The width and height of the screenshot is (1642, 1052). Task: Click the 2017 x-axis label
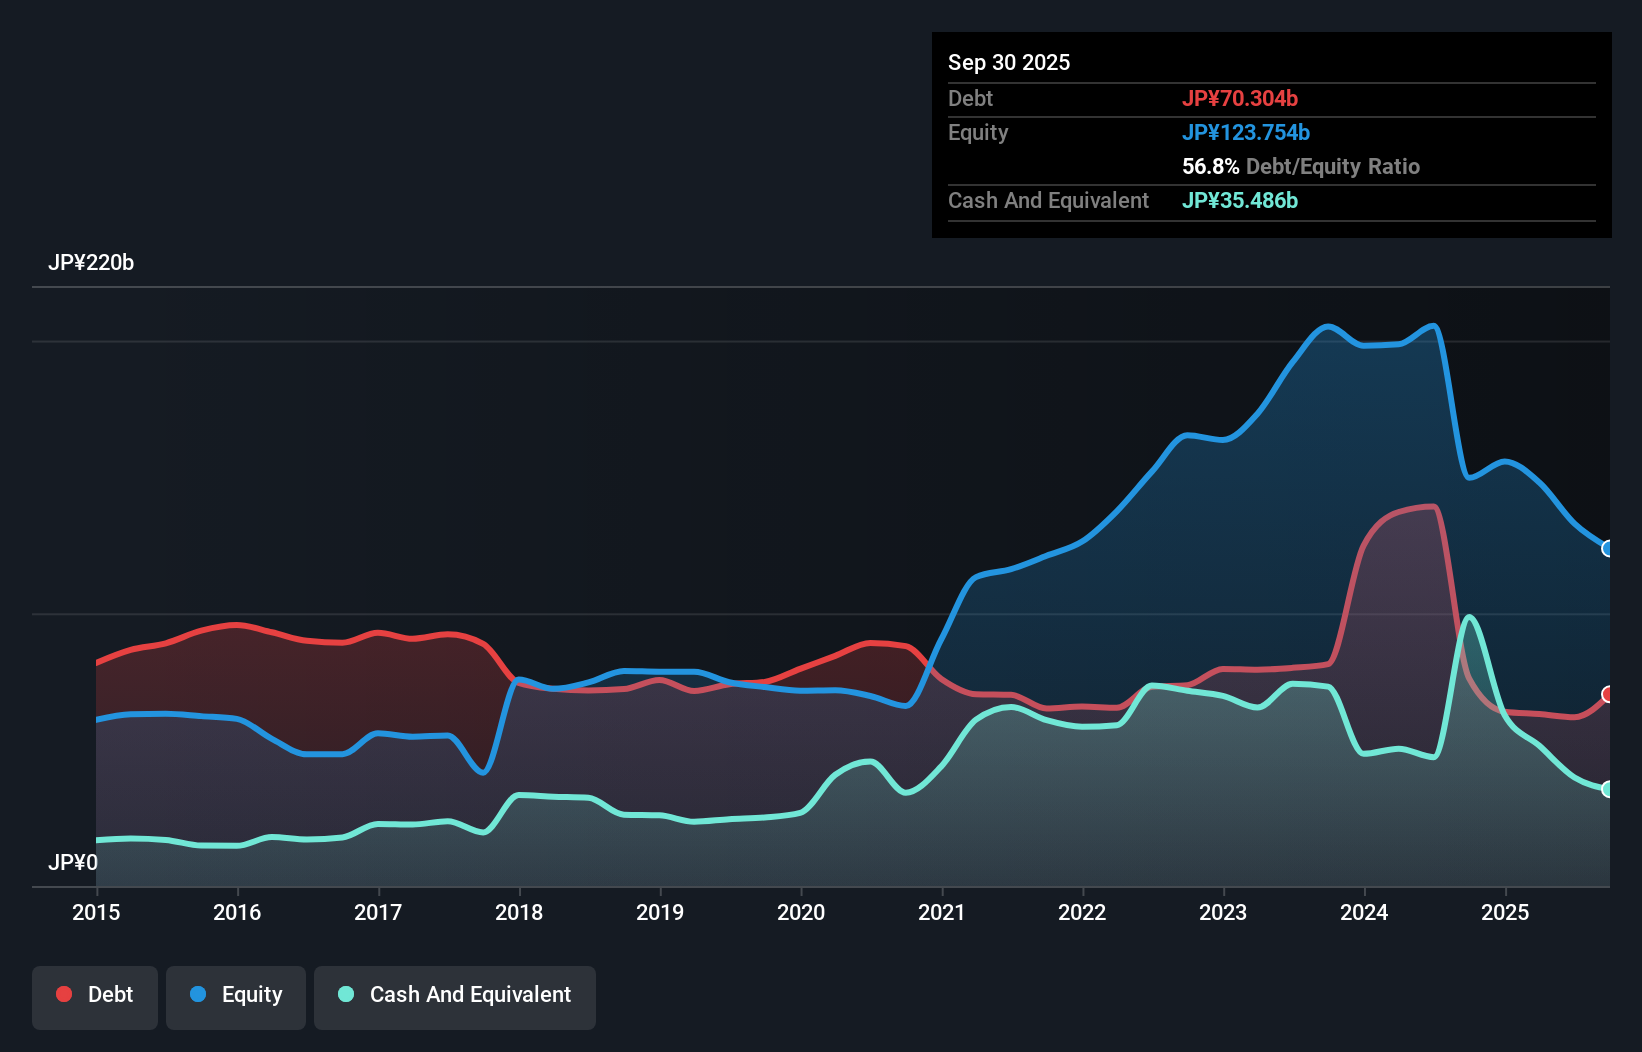click(378, 912)
